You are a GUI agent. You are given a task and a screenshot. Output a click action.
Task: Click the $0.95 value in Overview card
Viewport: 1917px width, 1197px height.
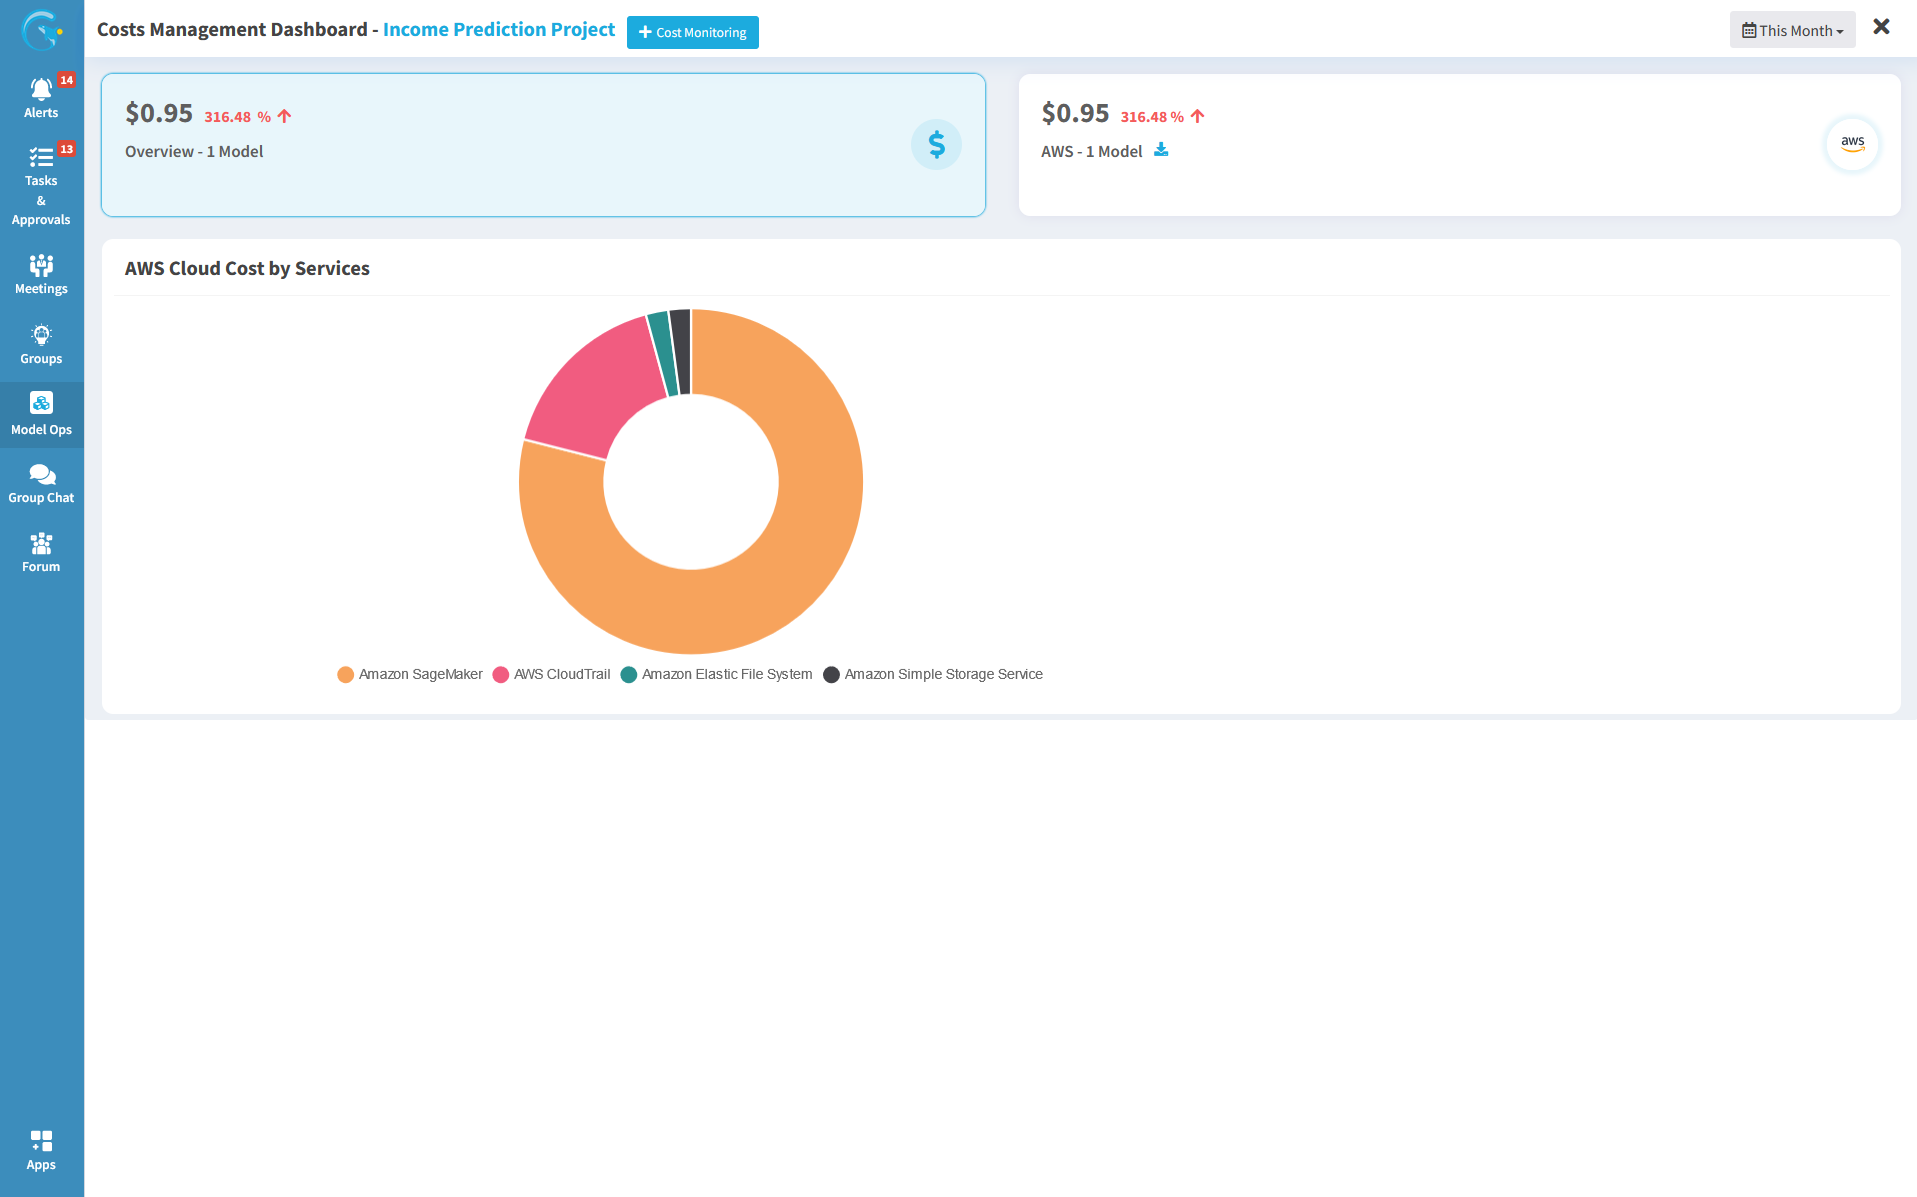pyautogui.click(x=159, y=113)
